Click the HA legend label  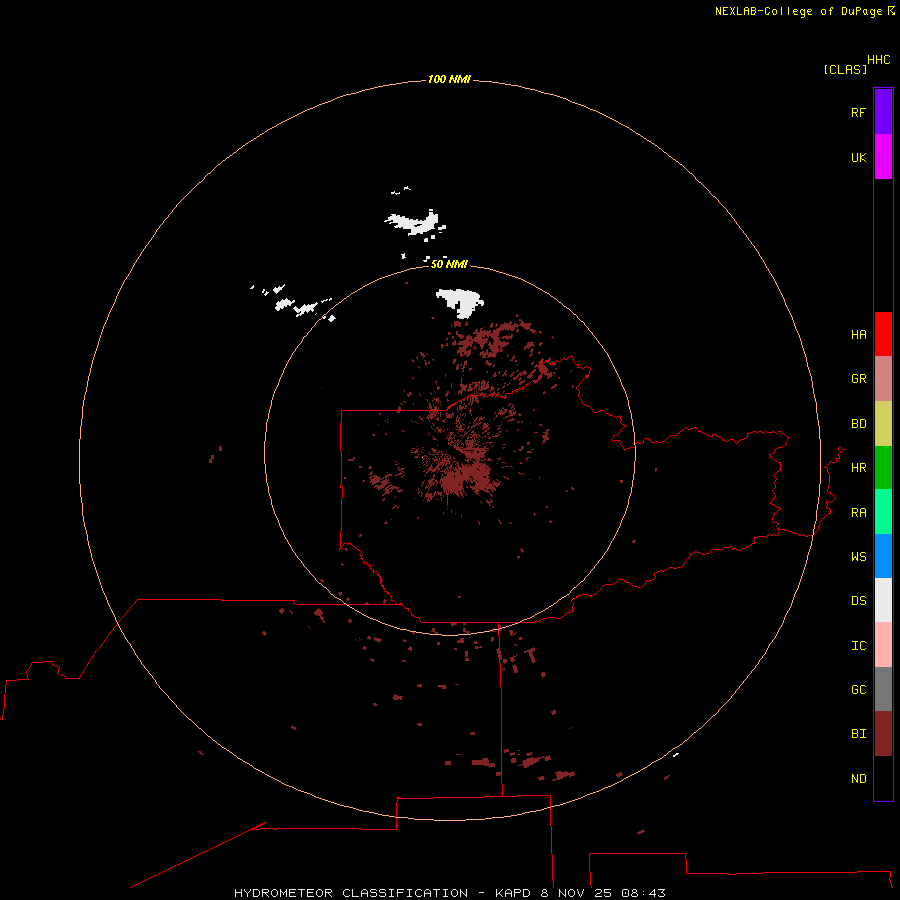[858, 334]
